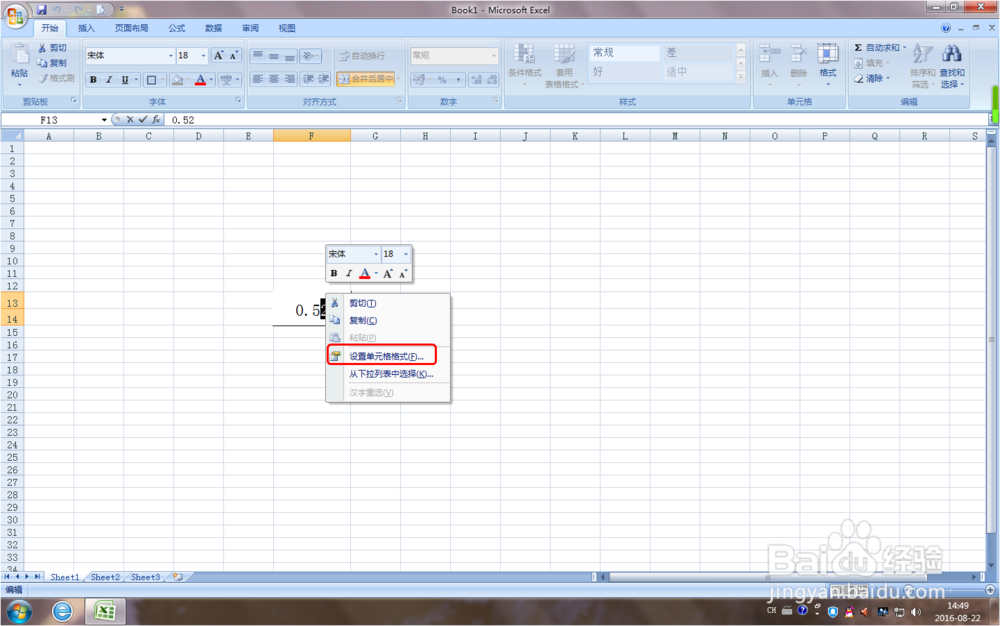Switch to the 插入 ribbon tab
This screenshot has height=626, width=1000.
click(86, 28)
